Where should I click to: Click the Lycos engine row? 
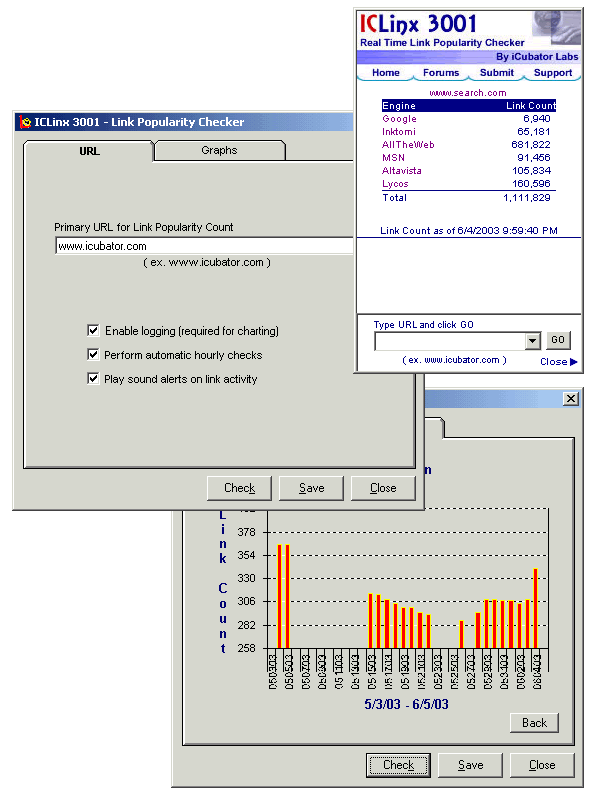[x=468, y=184]
